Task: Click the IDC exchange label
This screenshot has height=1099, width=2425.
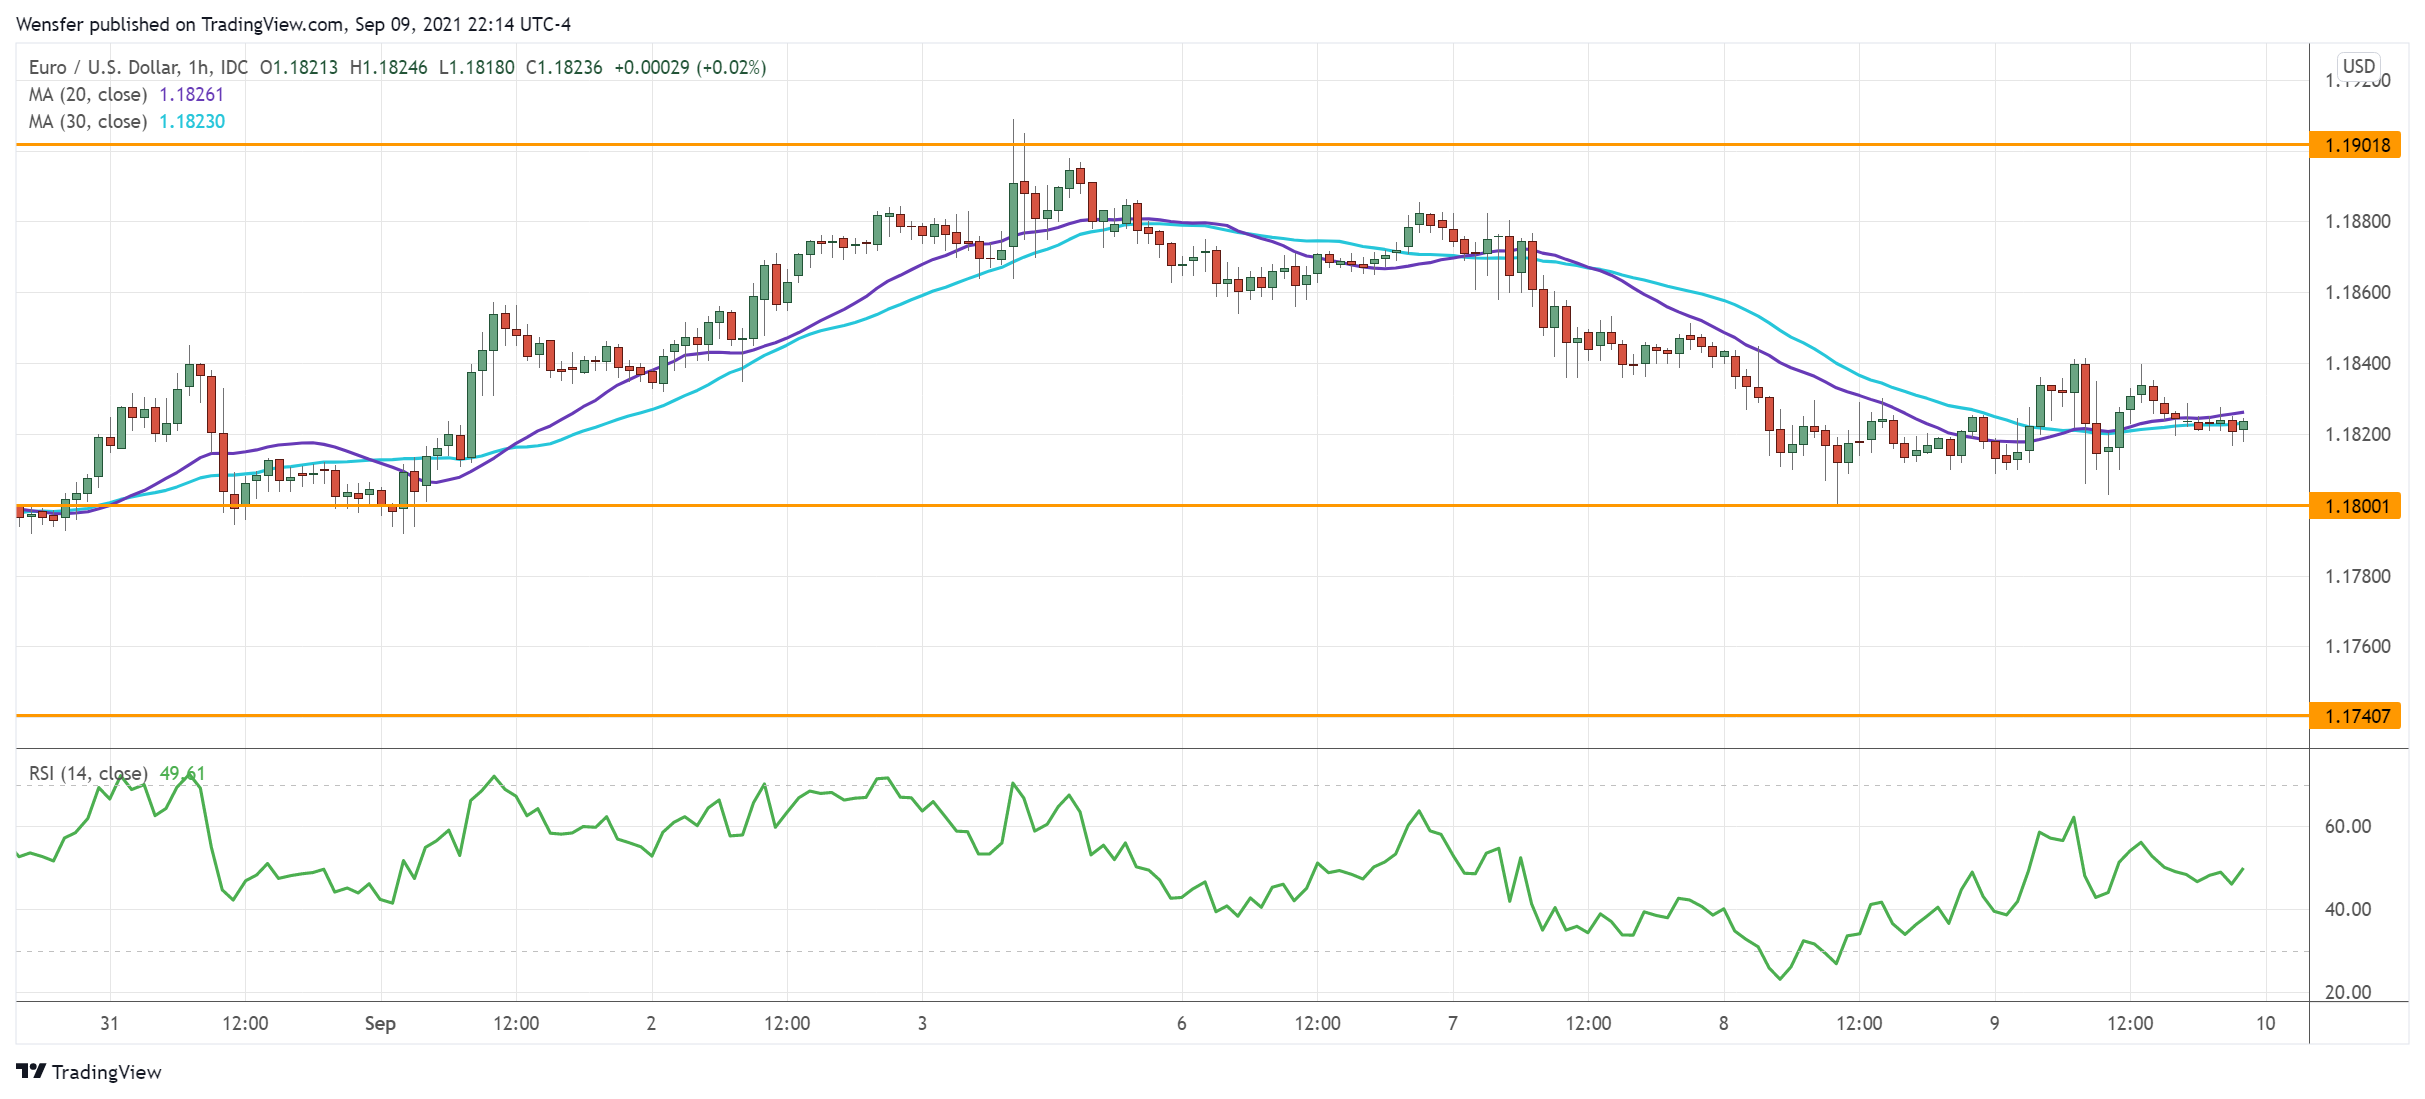Action: coord(234,68)
